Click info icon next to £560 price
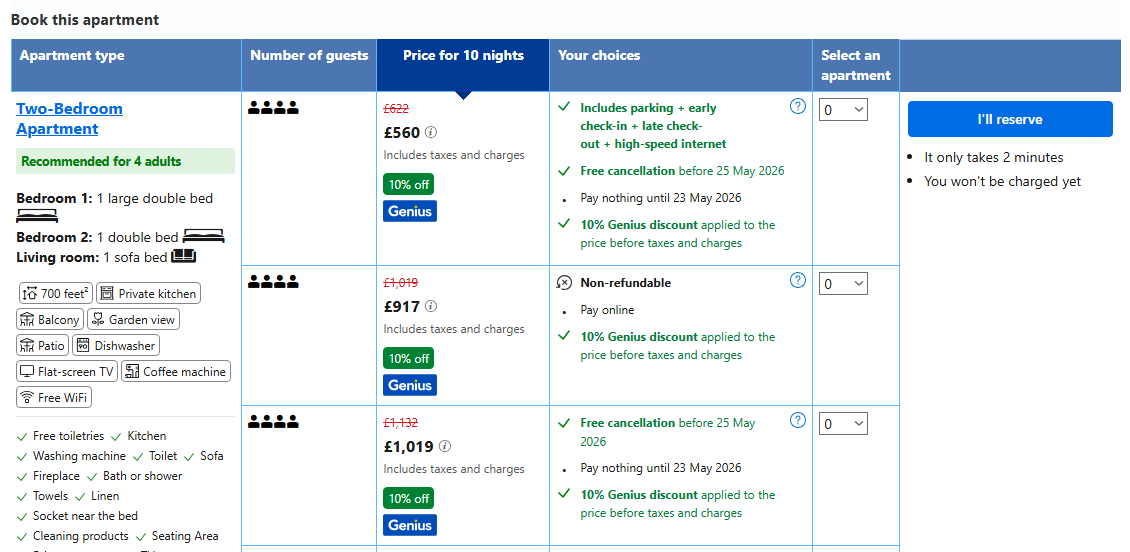The width and height of the screenshot is (1130, 552). [x=431, y=132]
